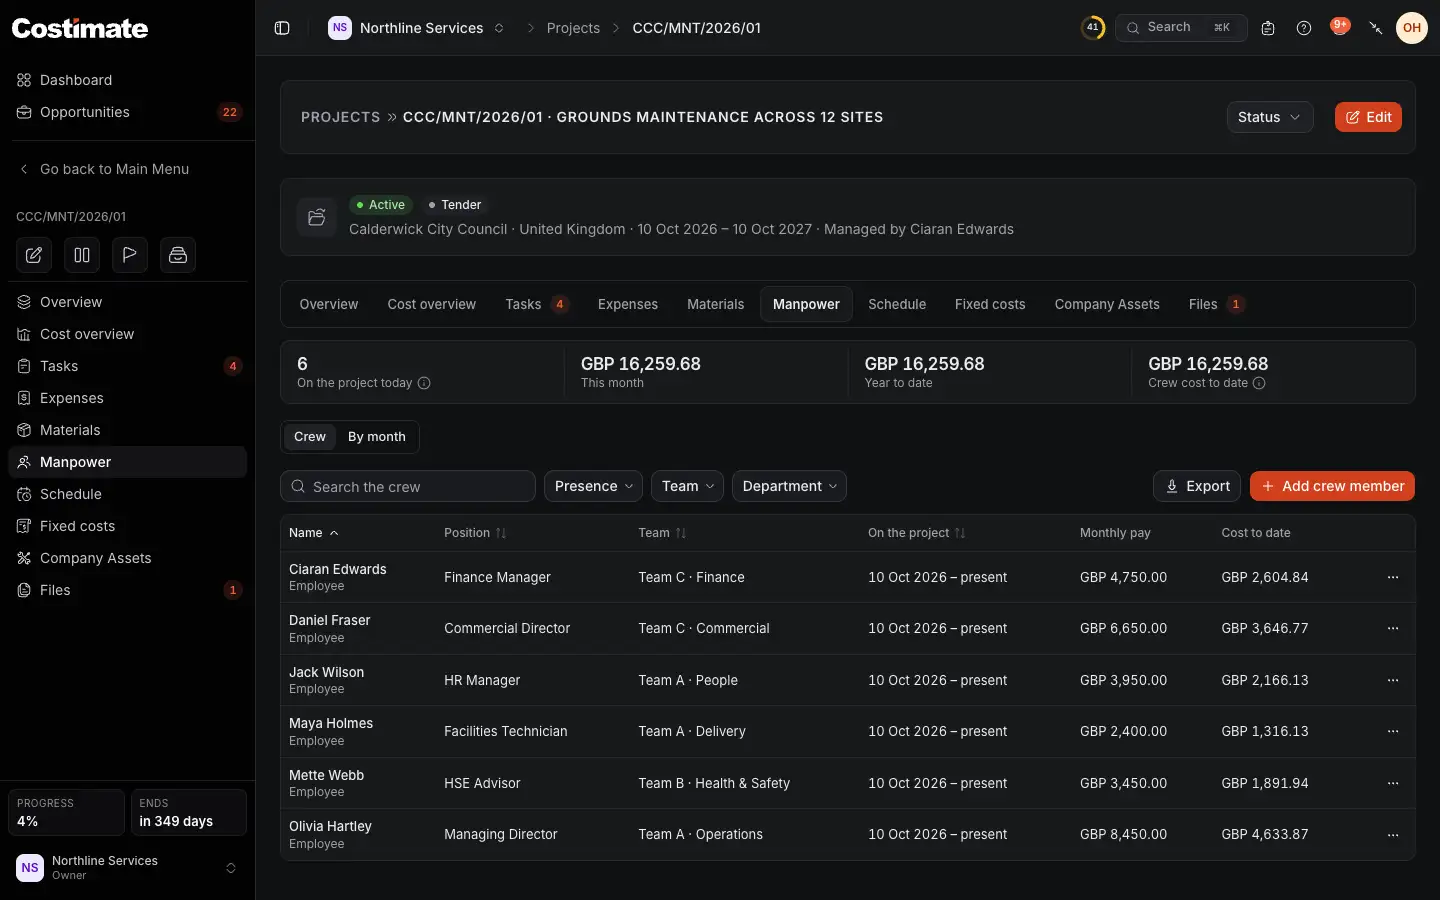Click the pencil edit icon under the sidebar project code

coord(34,255)
